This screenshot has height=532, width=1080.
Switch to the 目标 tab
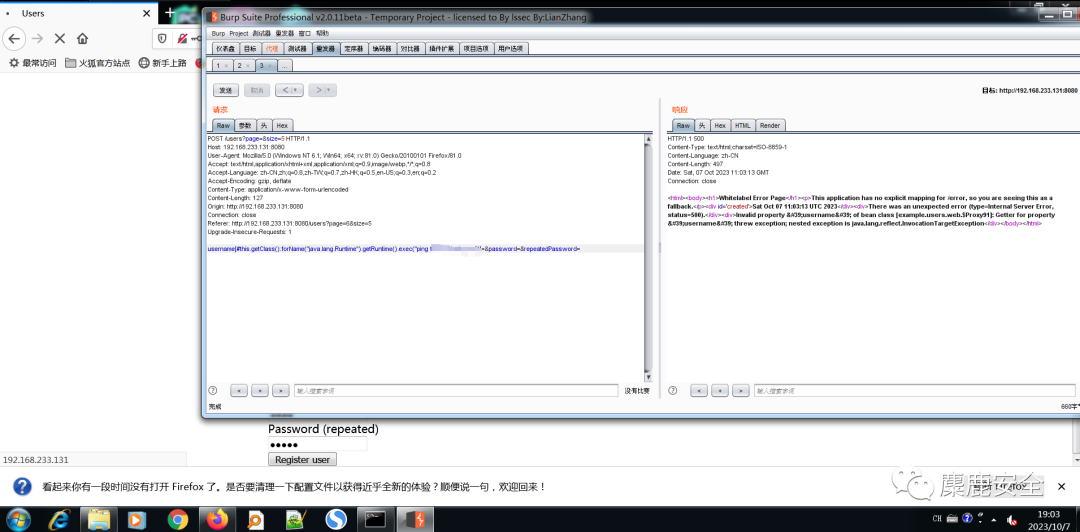click(250, 48)
